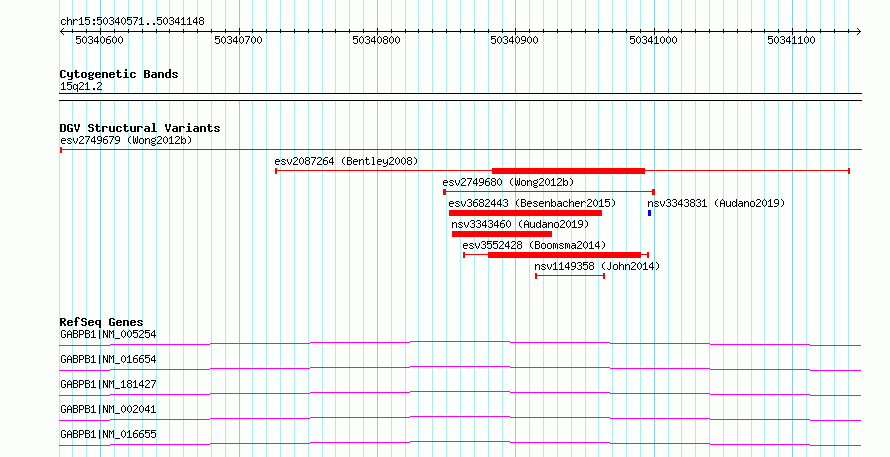Click the DGV Structural Variants track title
The width and height of the screenshot is (890, 457).
click(140, 128)
